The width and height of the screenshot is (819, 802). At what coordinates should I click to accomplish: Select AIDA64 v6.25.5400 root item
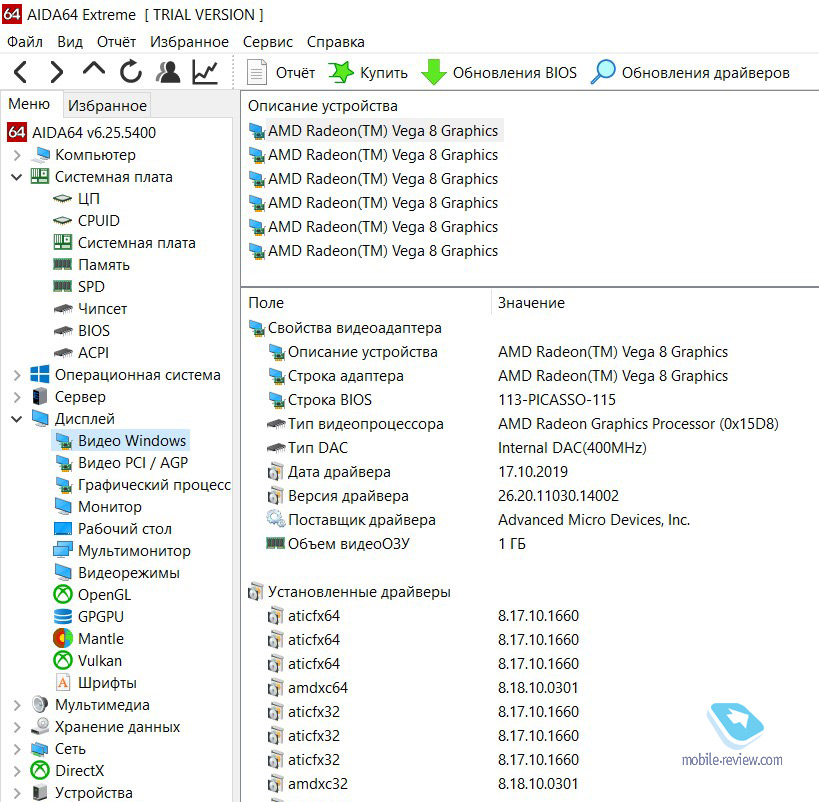tap(82, 132)
